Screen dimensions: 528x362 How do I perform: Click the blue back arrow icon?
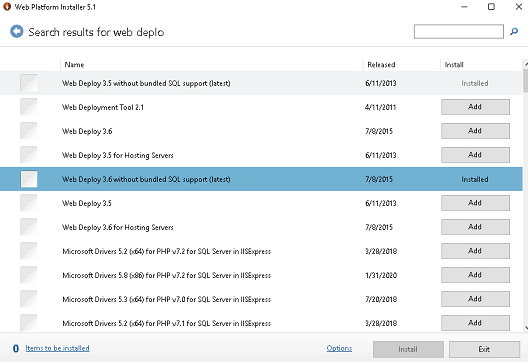pyautogui.click(x=16, y=32)
